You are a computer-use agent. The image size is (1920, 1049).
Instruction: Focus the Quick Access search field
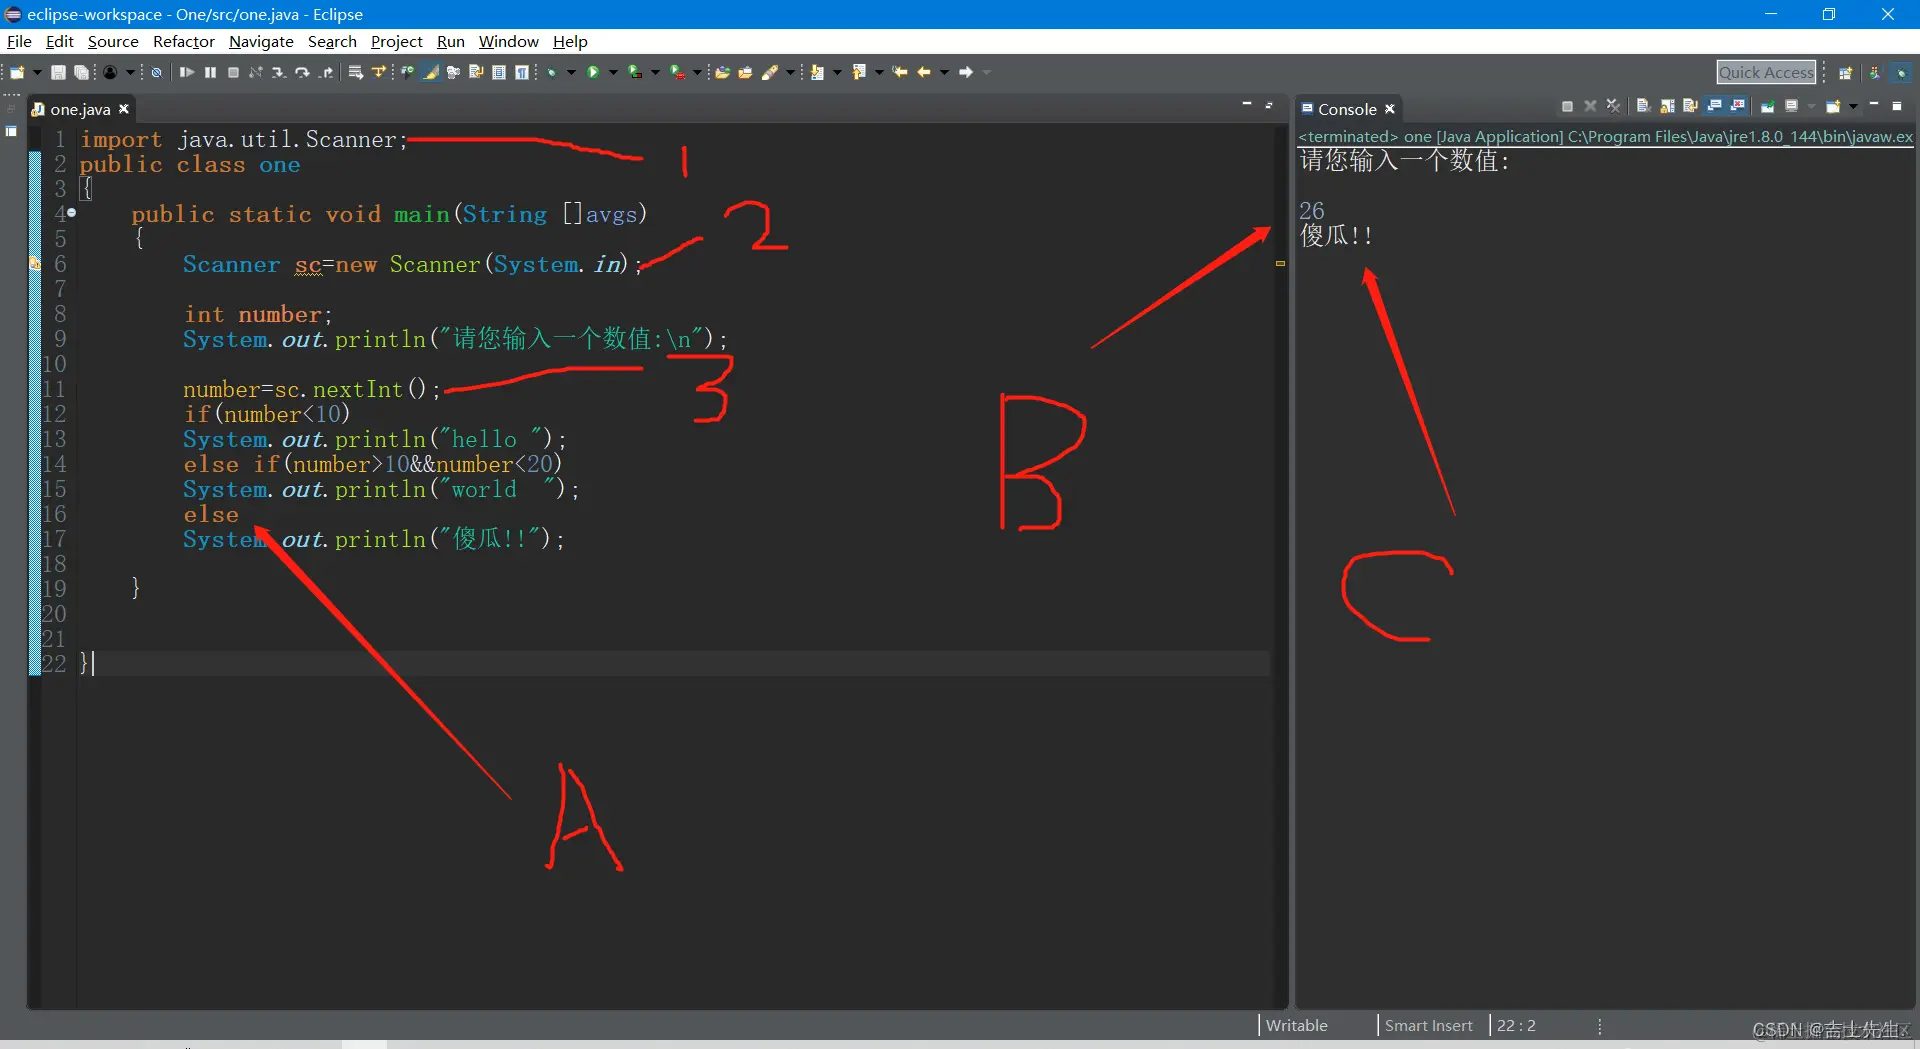click(1766, 72)
